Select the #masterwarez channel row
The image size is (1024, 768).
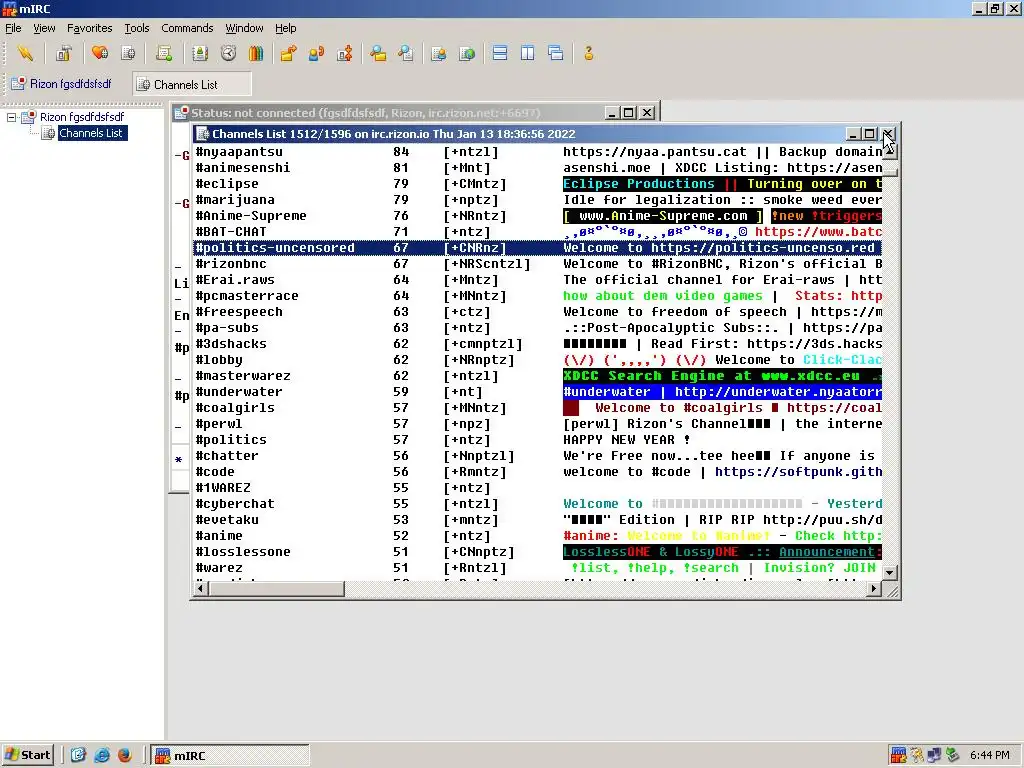(x=538, y=376)
